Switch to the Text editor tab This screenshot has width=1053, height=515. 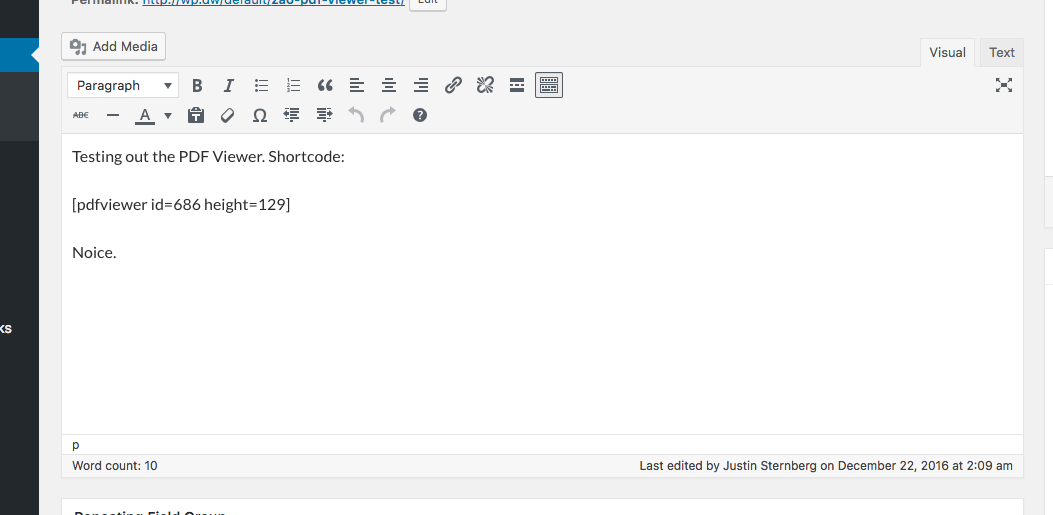click(x=1001, y=52)
